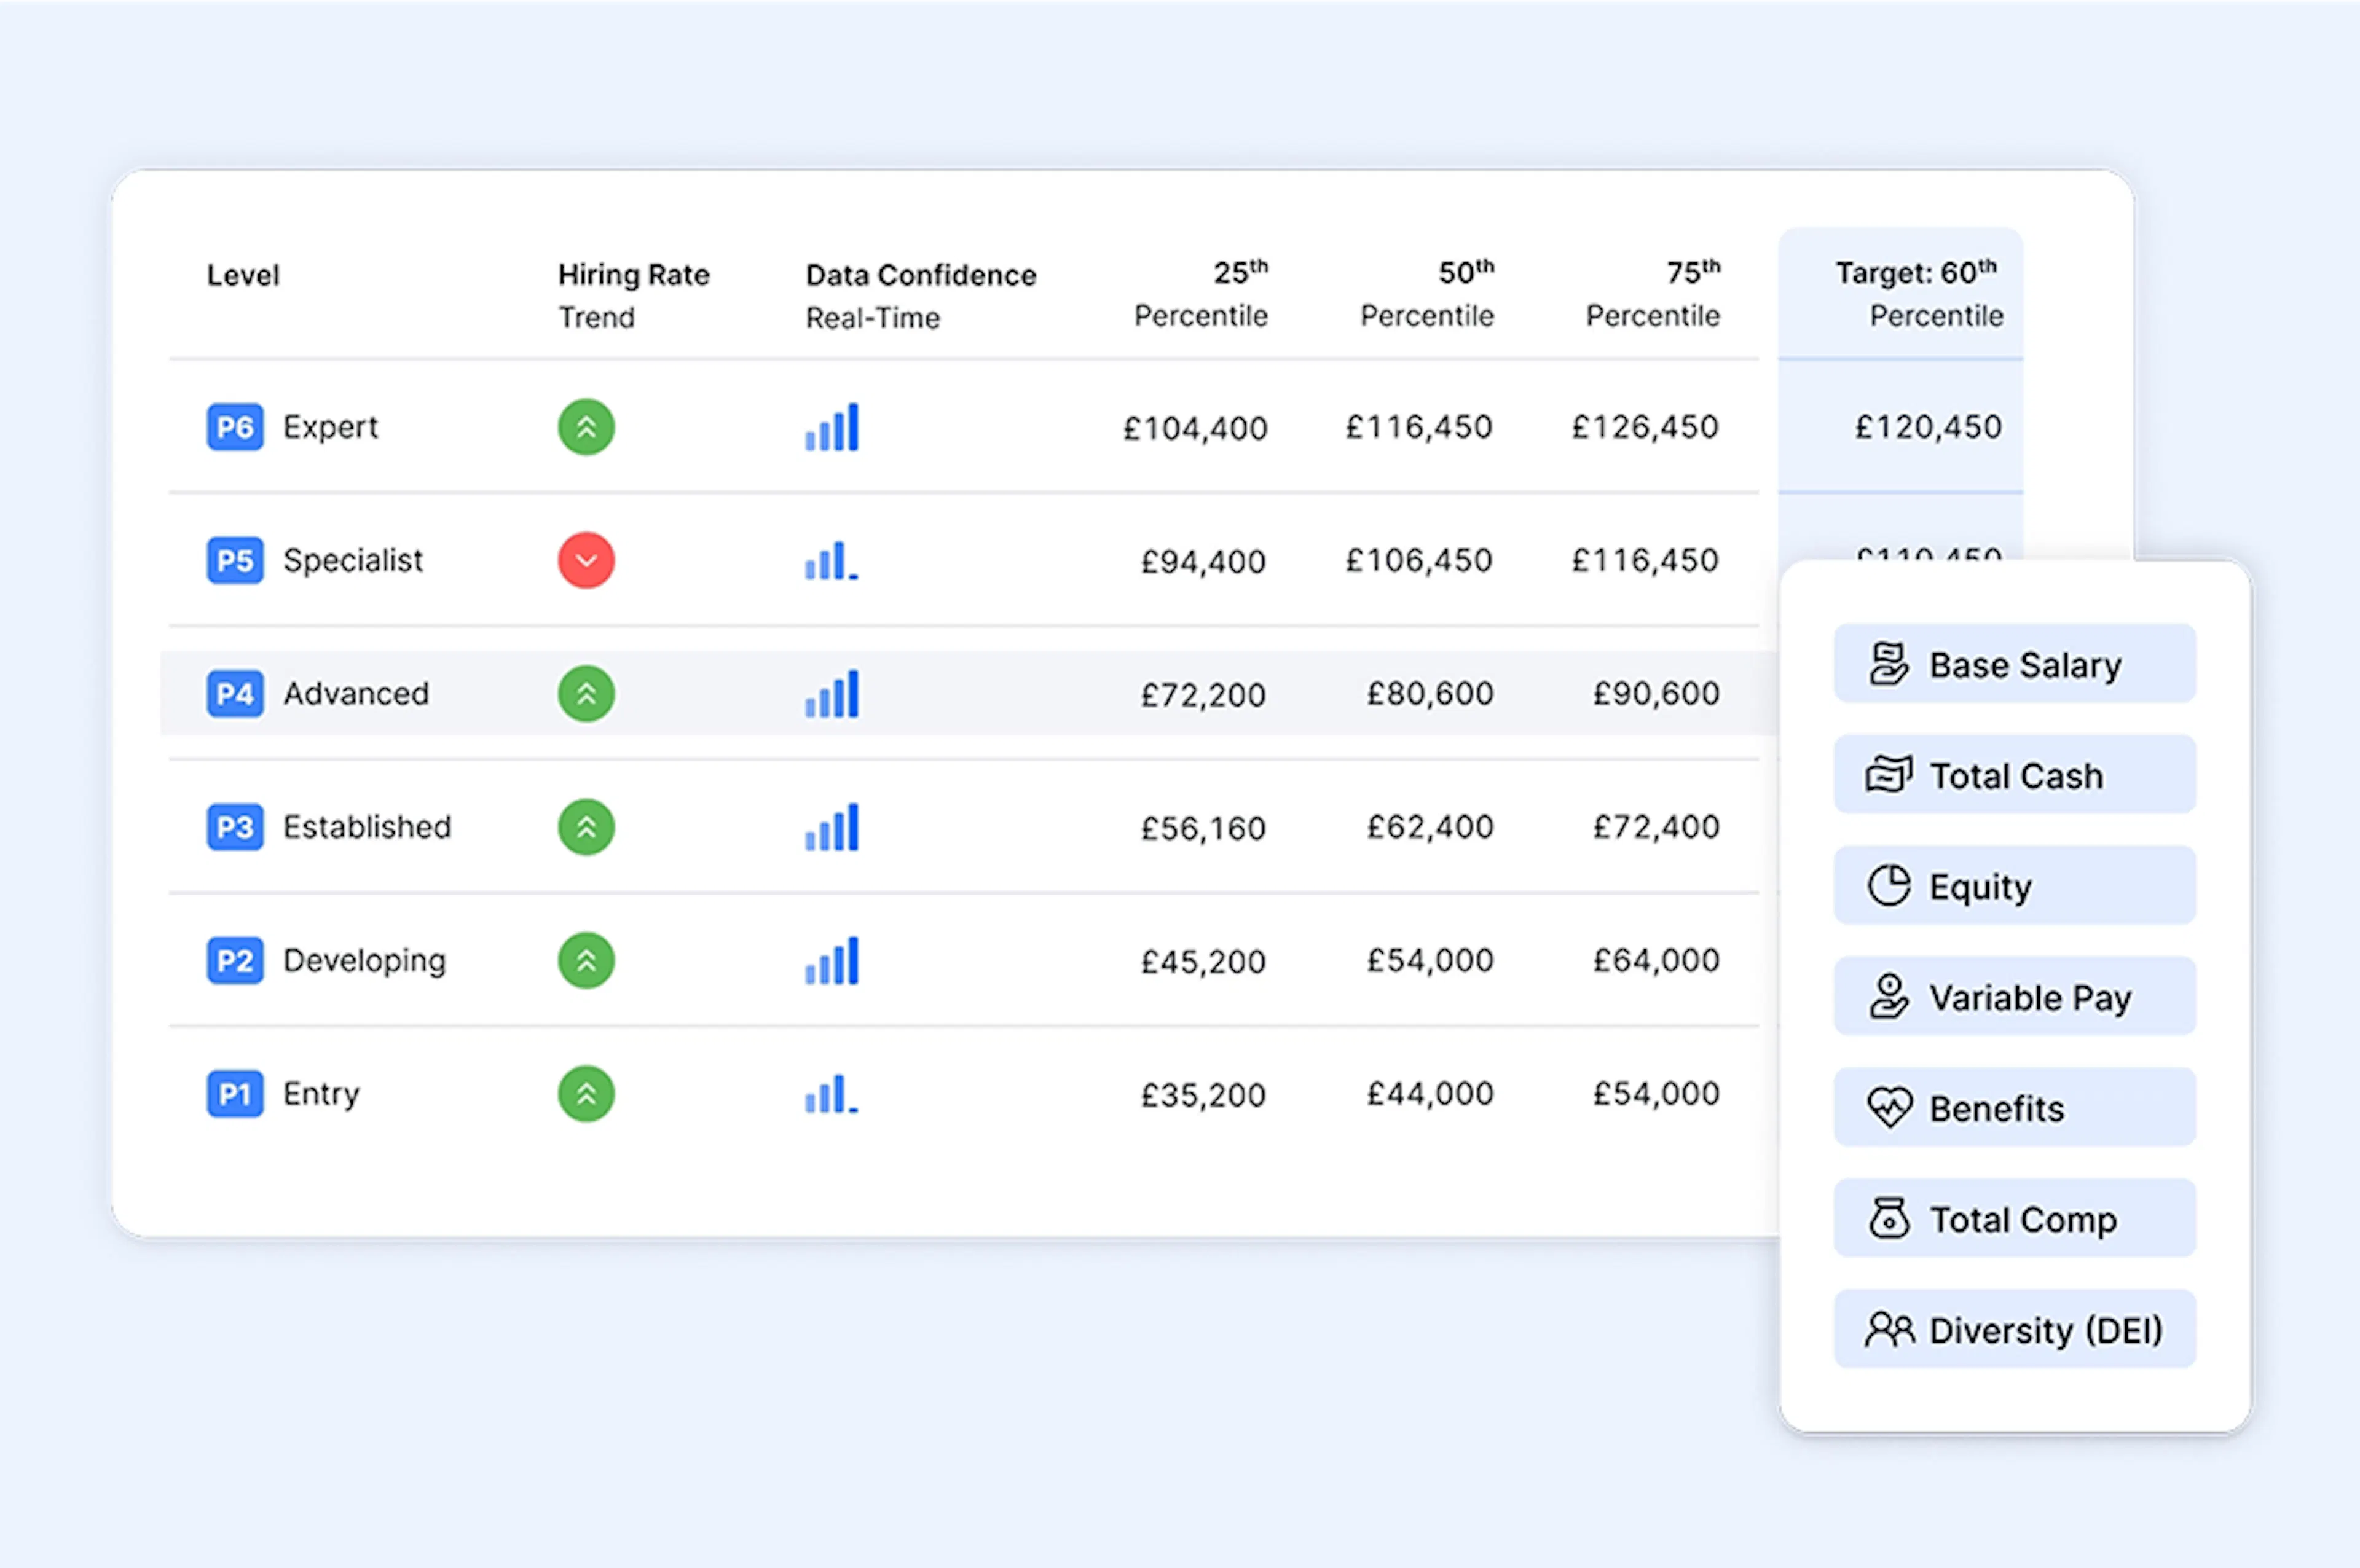Click Advanced row green hiring trend icon
This screenshot has height=1568, width=2360.
point(586,693)
